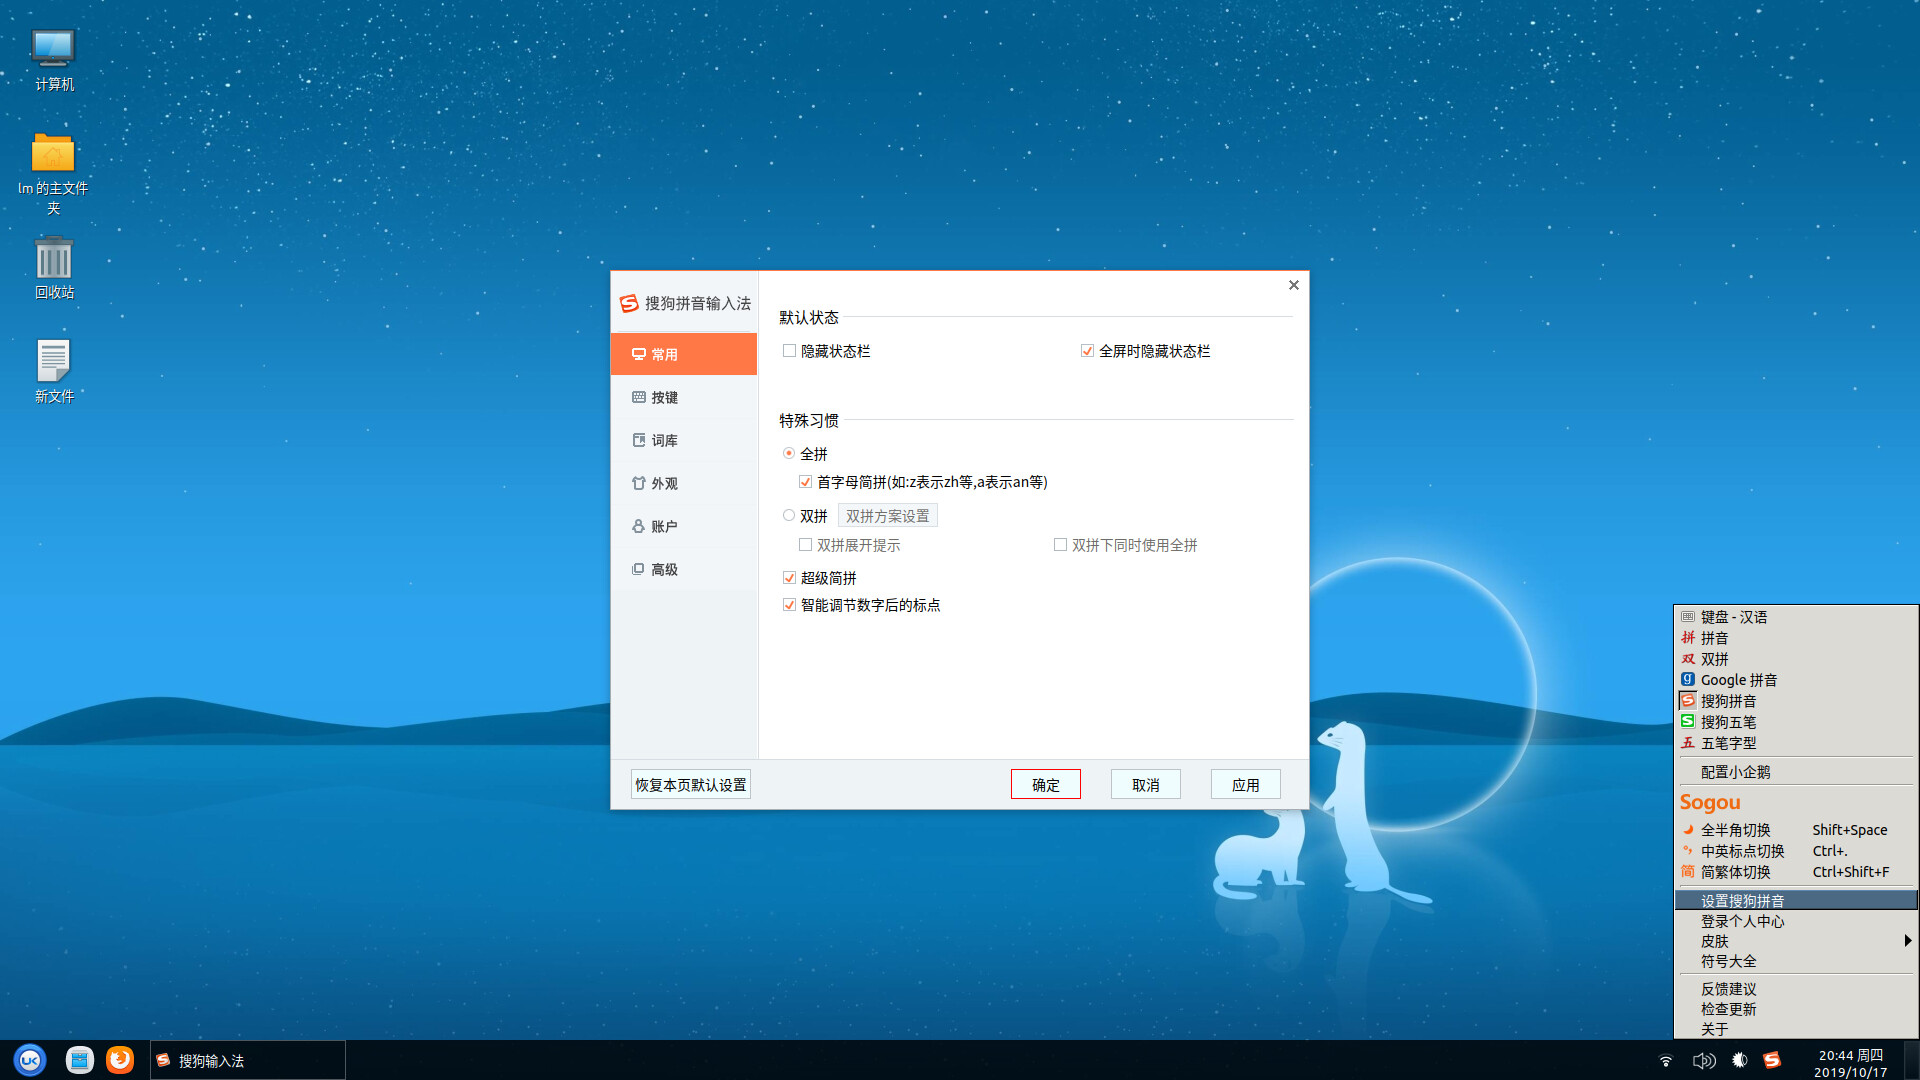Enable the 隐藏状态栏 checkbox

[x=789, y=351]
